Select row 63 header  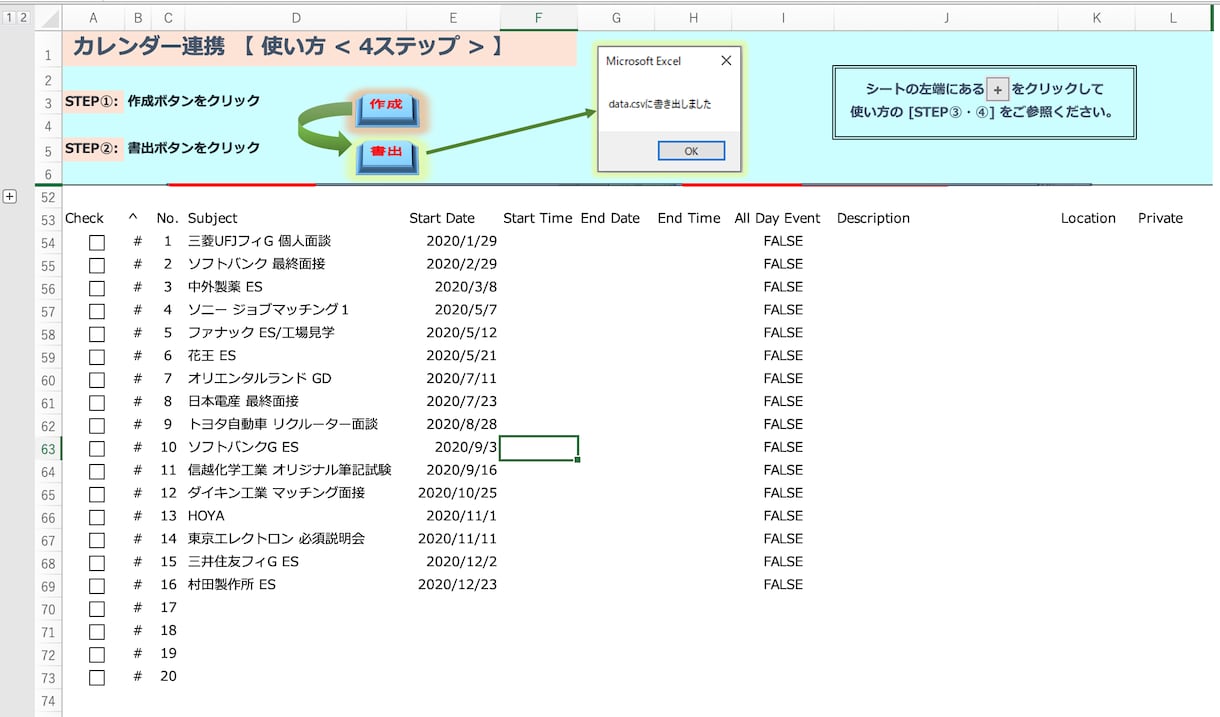tap(48, 449)
